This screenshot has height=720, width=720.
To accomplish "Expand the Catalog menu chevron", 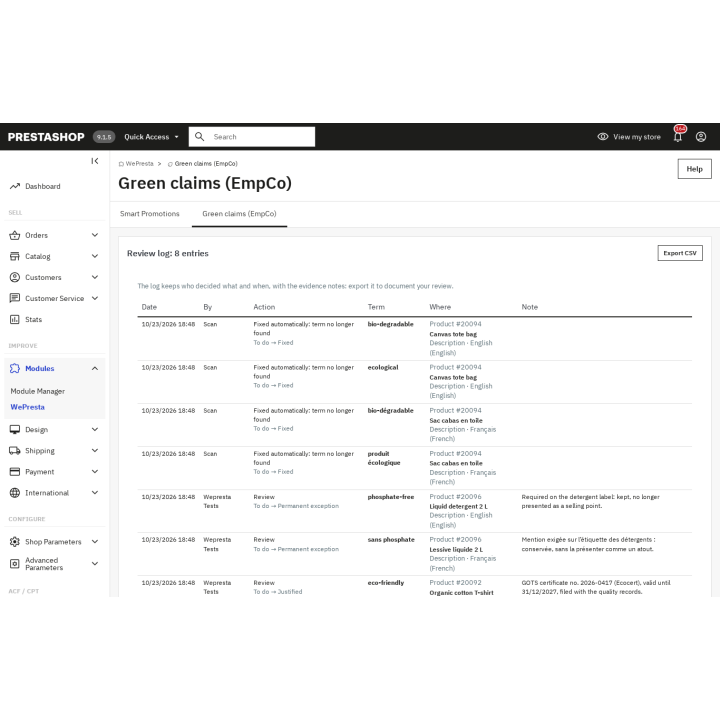I will click(95, 256).
